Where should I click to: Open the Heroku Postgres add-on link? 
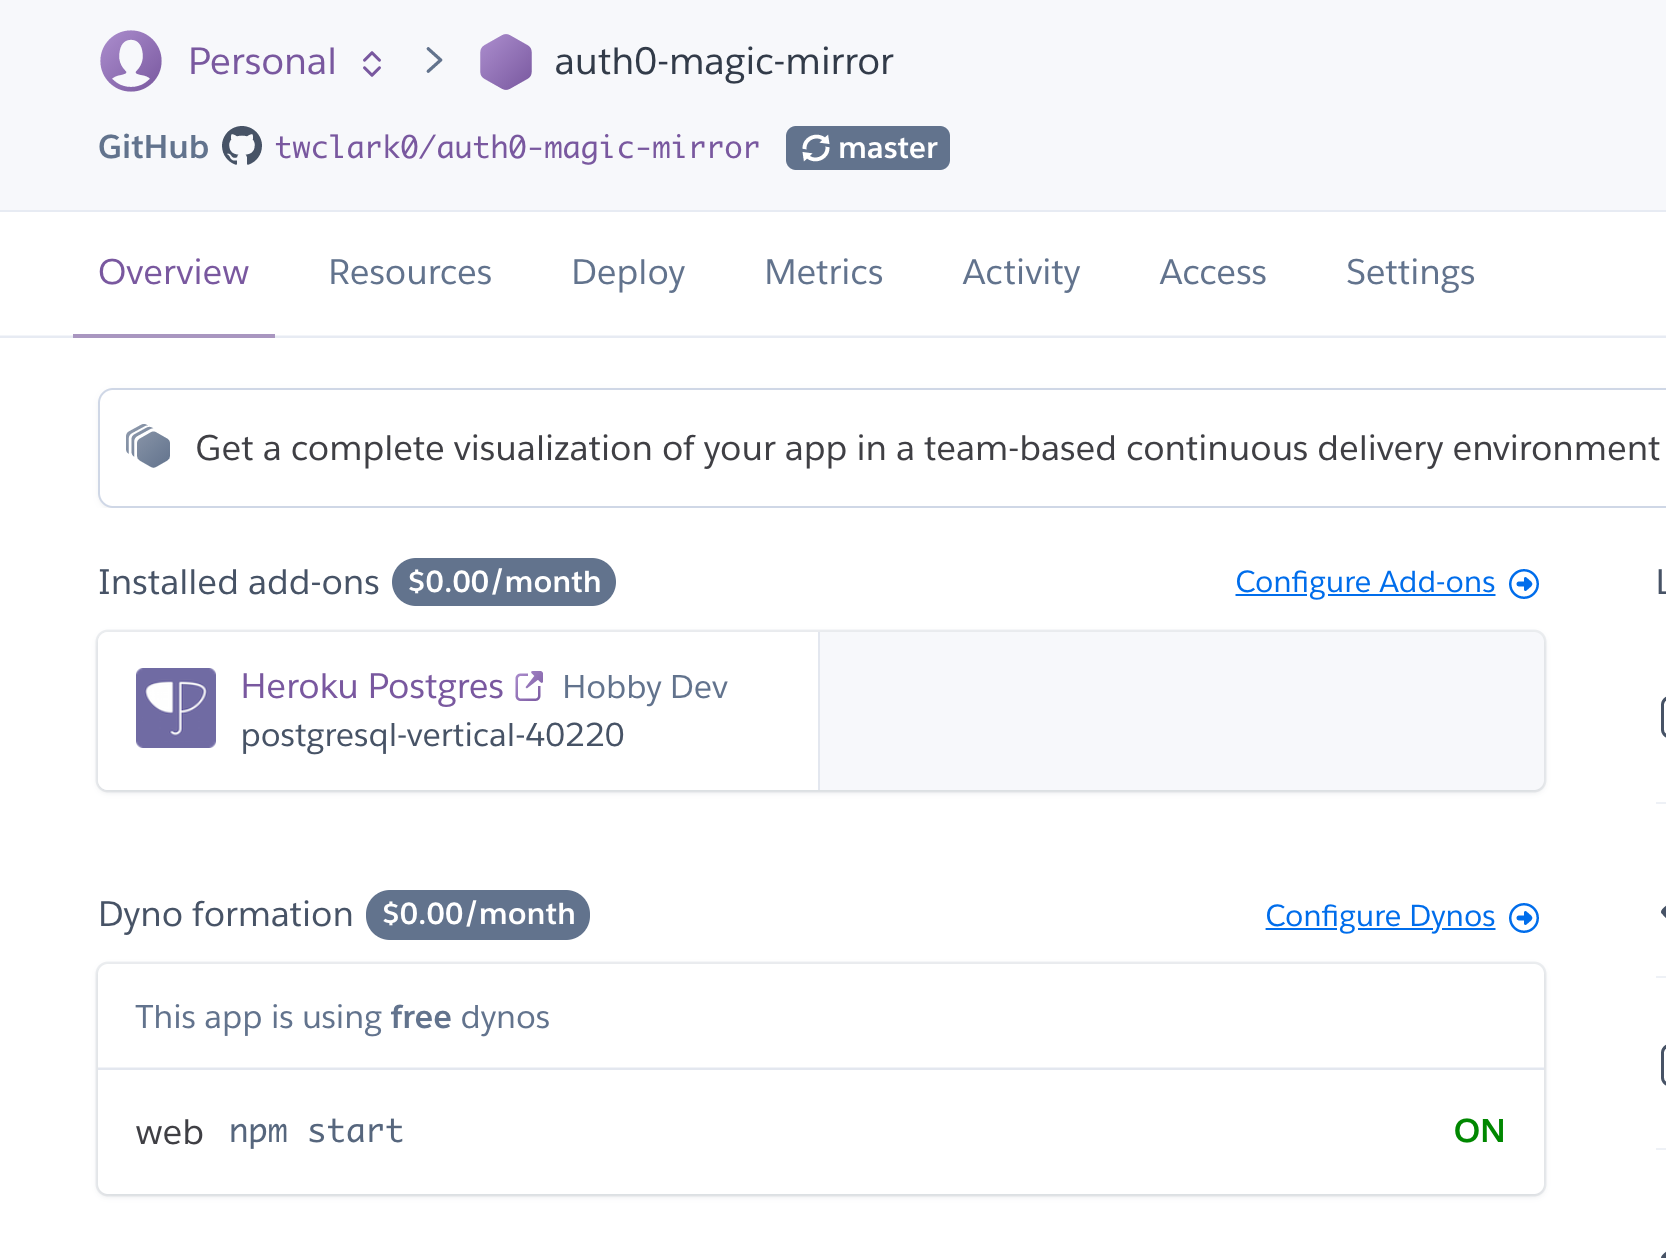click(x=372, y=686)
